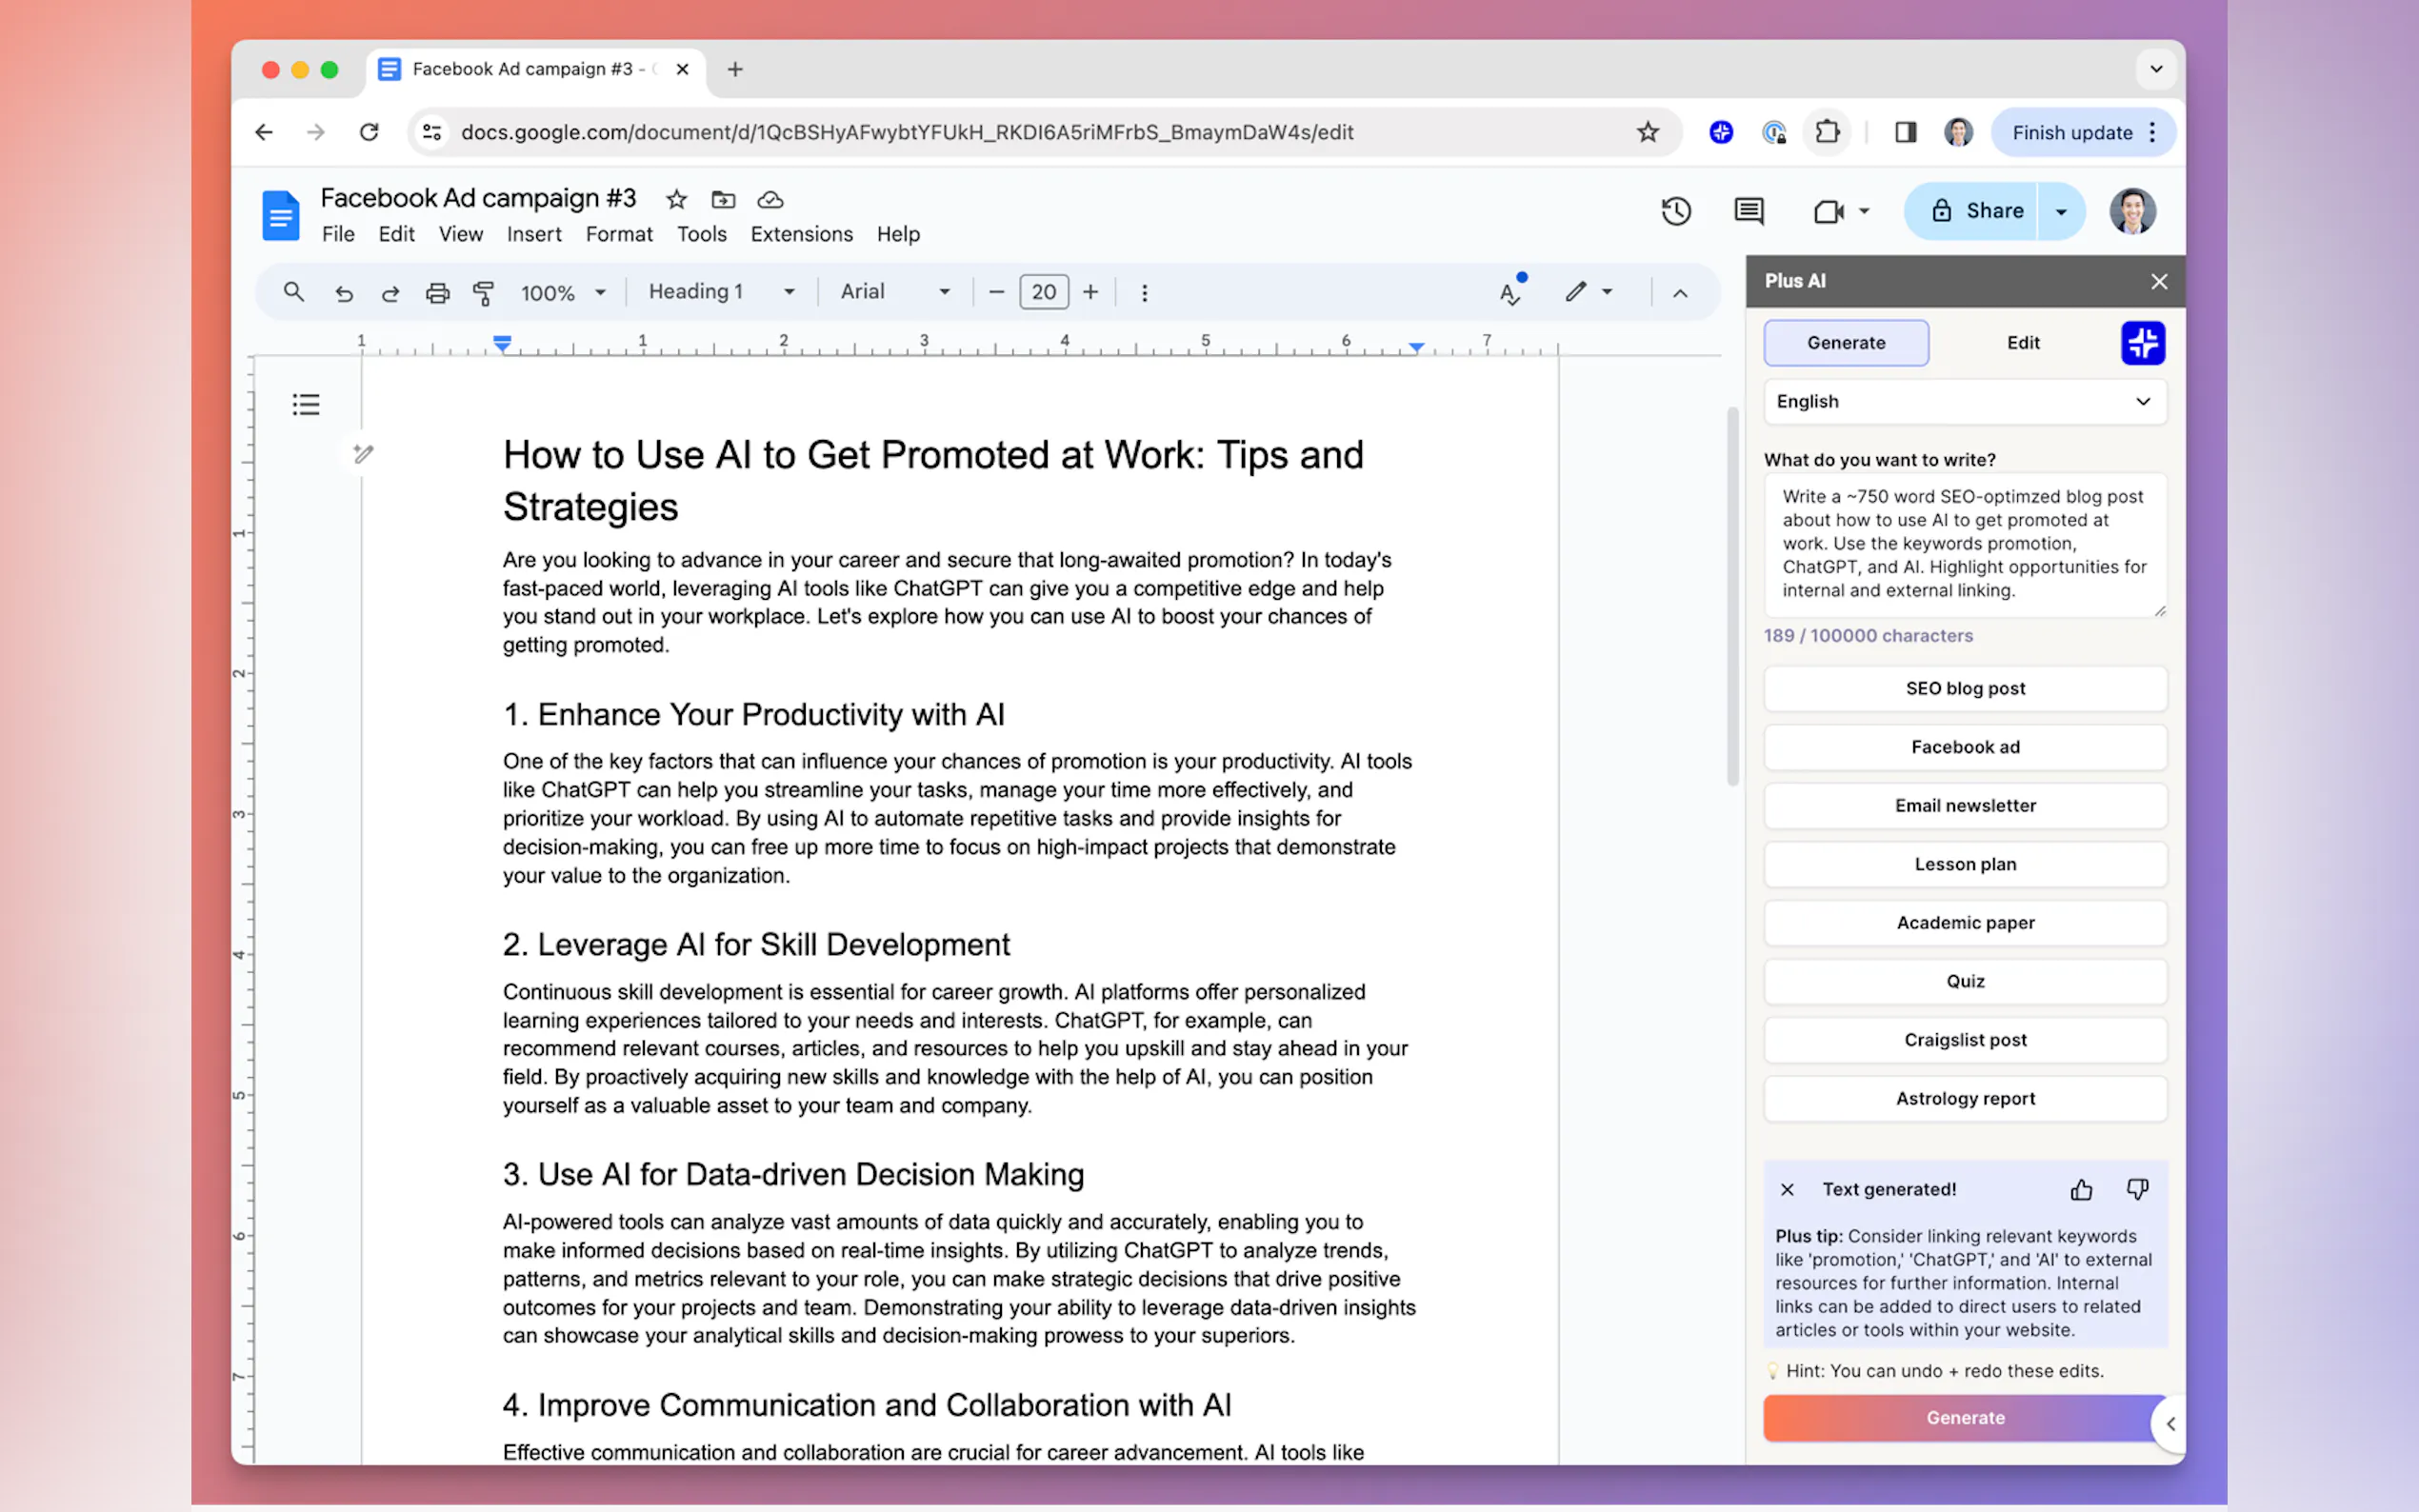The image size is (2419, 1512).
Task: Click the font size 20 field
Action: pyautogui.click(x=1044, y=292)
